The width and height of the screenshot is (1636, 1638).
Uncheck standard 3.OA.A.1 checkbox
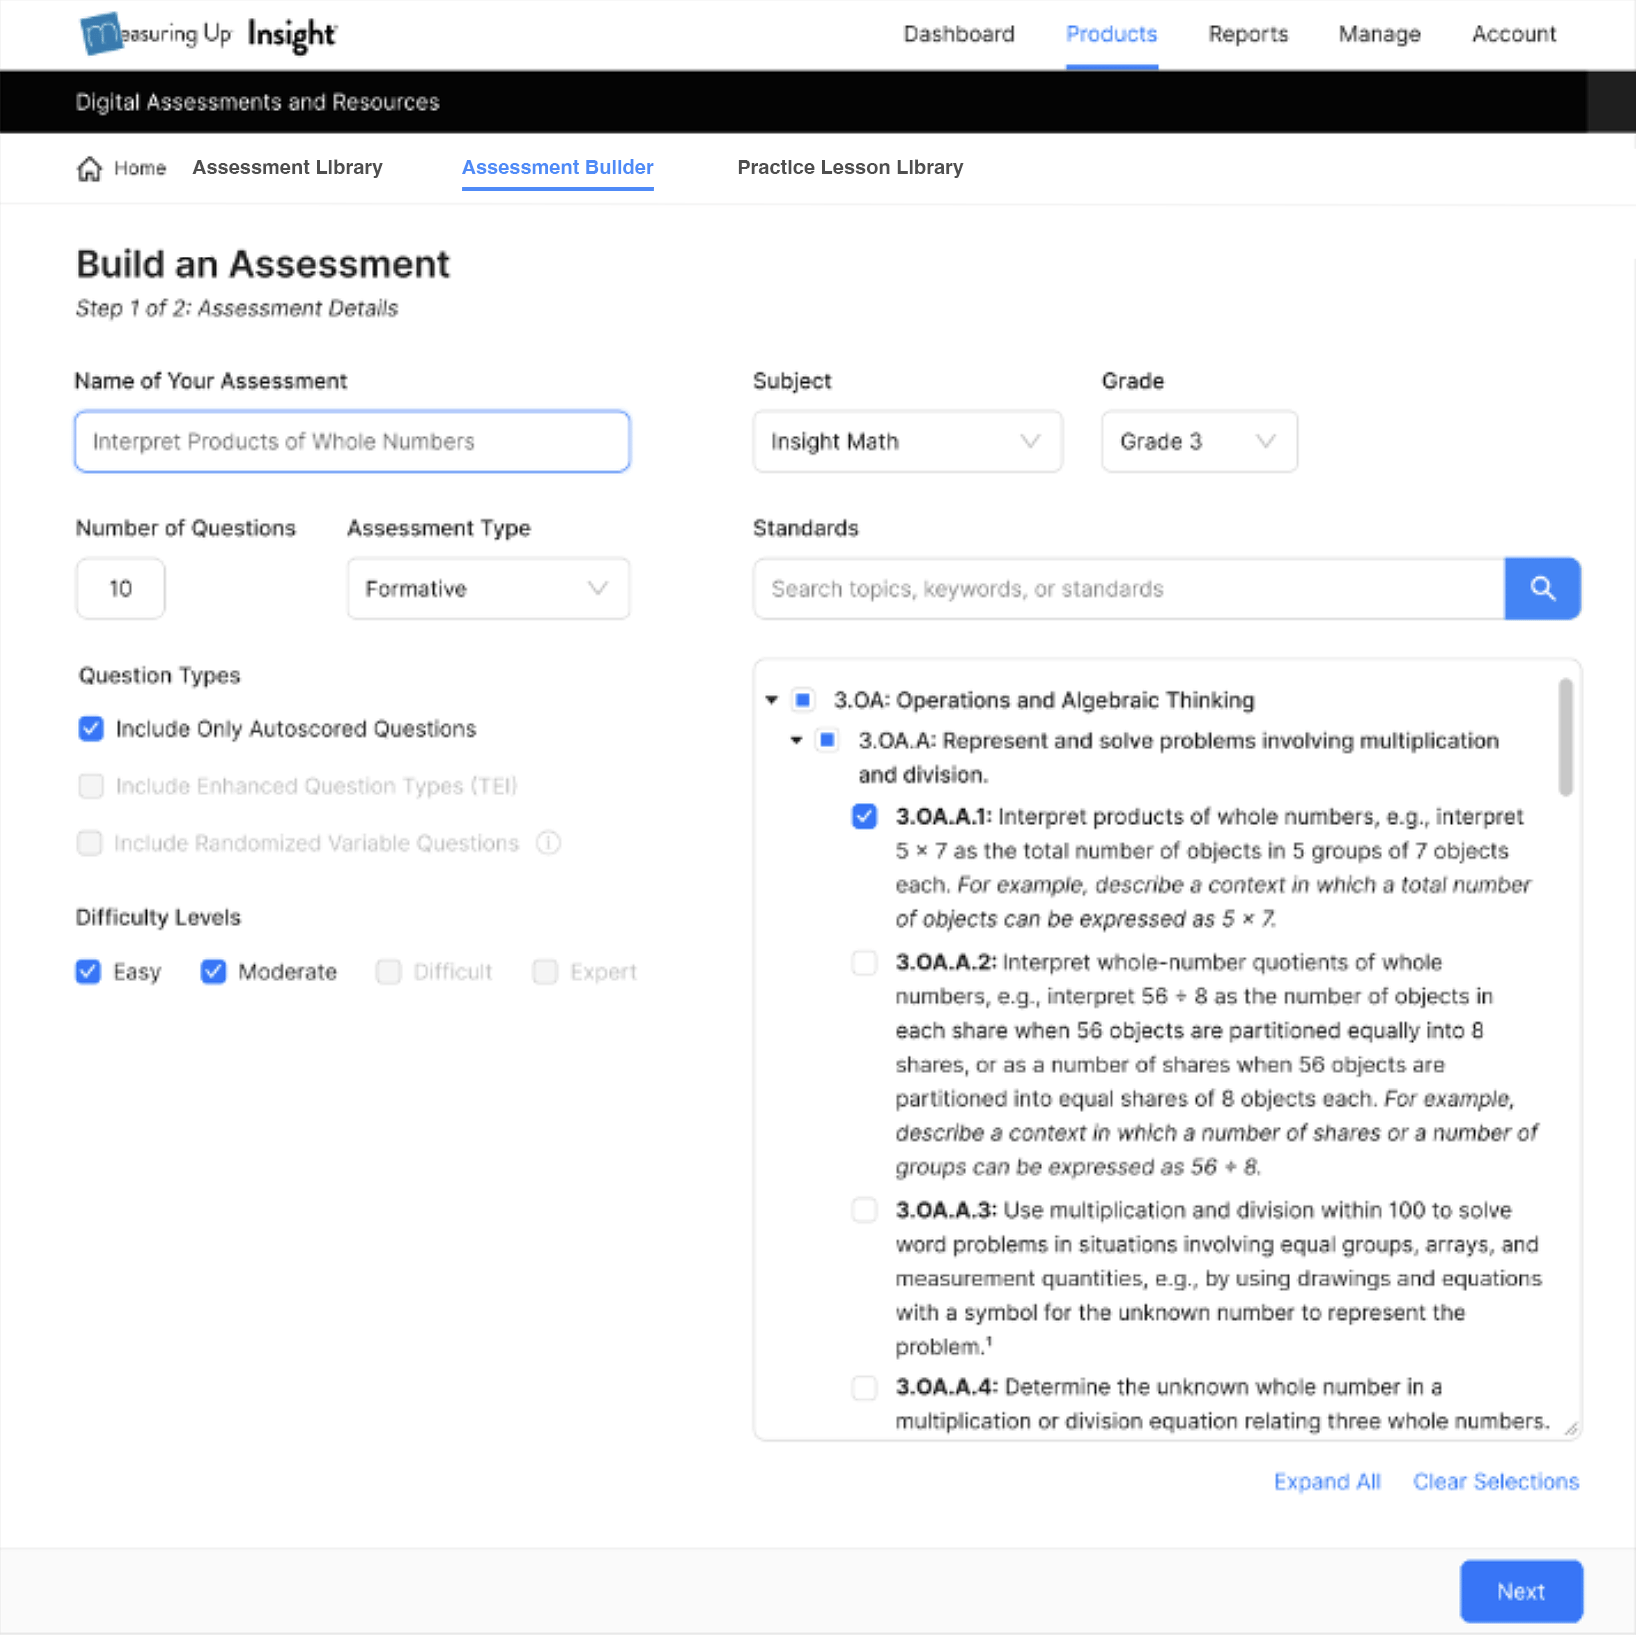864,816
